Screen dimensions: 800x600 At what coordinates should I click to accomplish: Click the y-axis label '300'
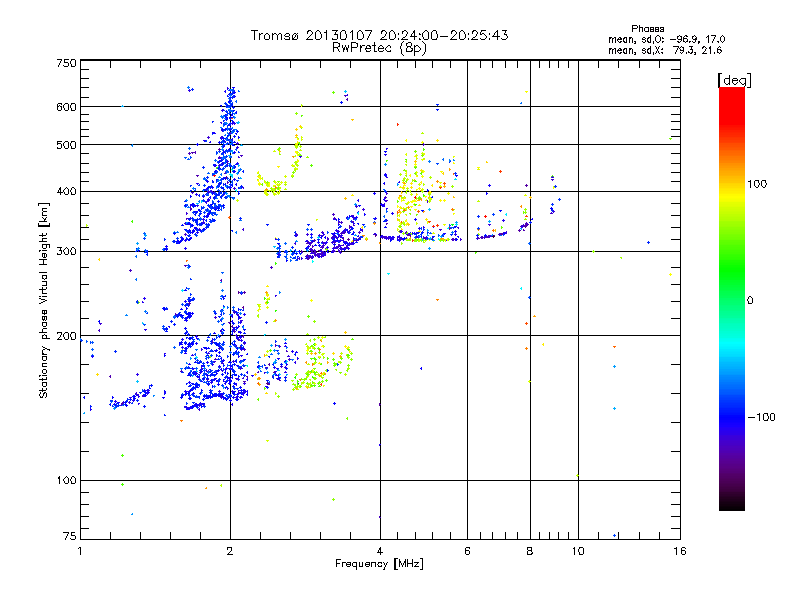tap(66, 252)
